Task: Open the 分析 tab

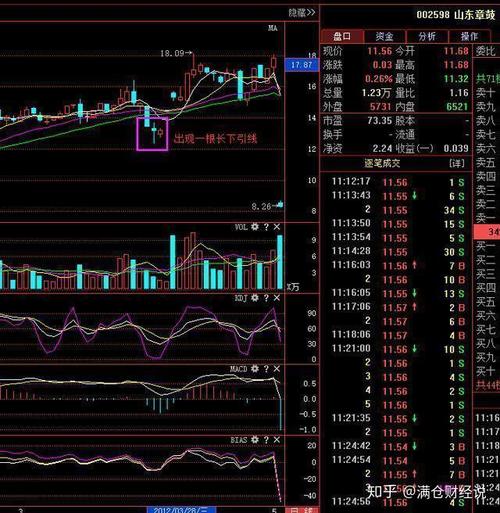Action: pos(427,36)
